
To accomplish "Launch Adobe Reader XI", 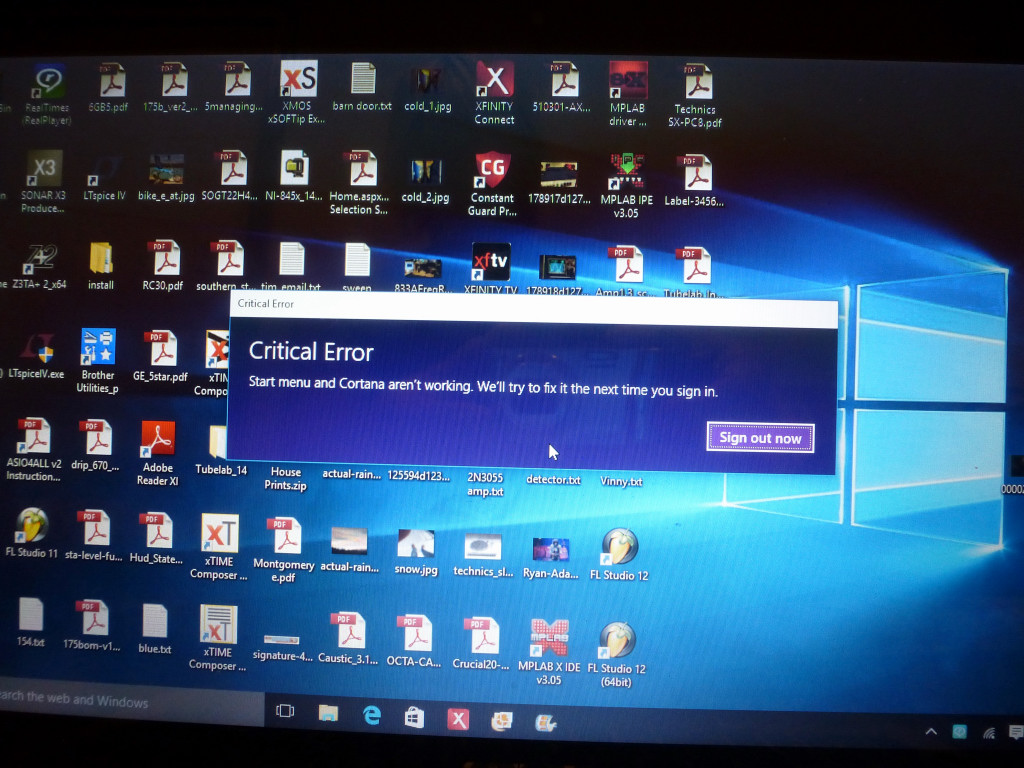I will pyautogui.click(x=157, y=454).
